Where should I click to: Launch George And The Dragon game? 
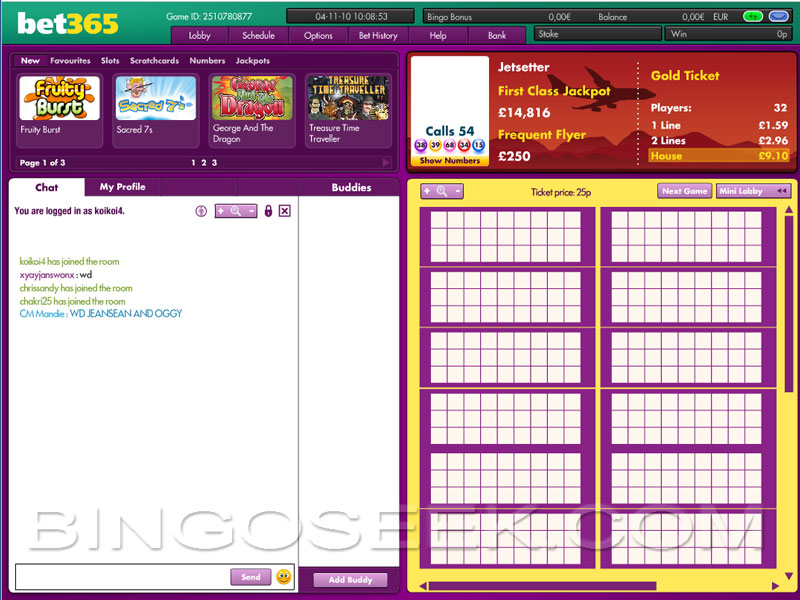252,110
